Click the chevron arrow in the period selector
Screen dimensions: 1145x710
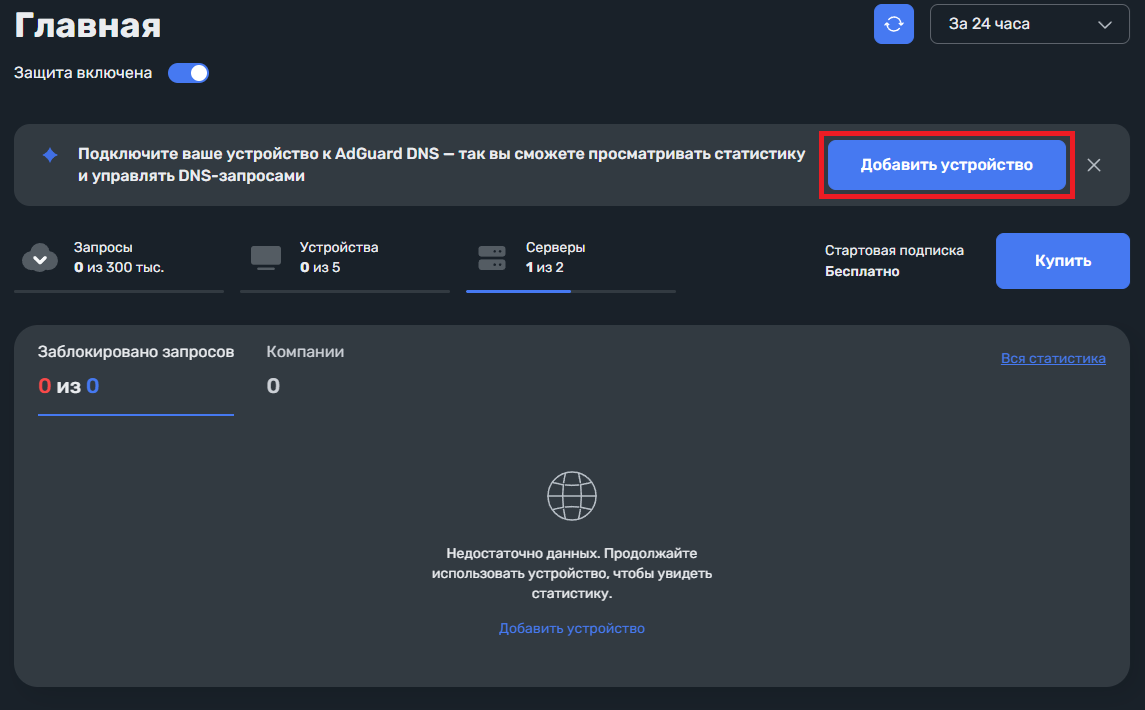click(1105, 24)
